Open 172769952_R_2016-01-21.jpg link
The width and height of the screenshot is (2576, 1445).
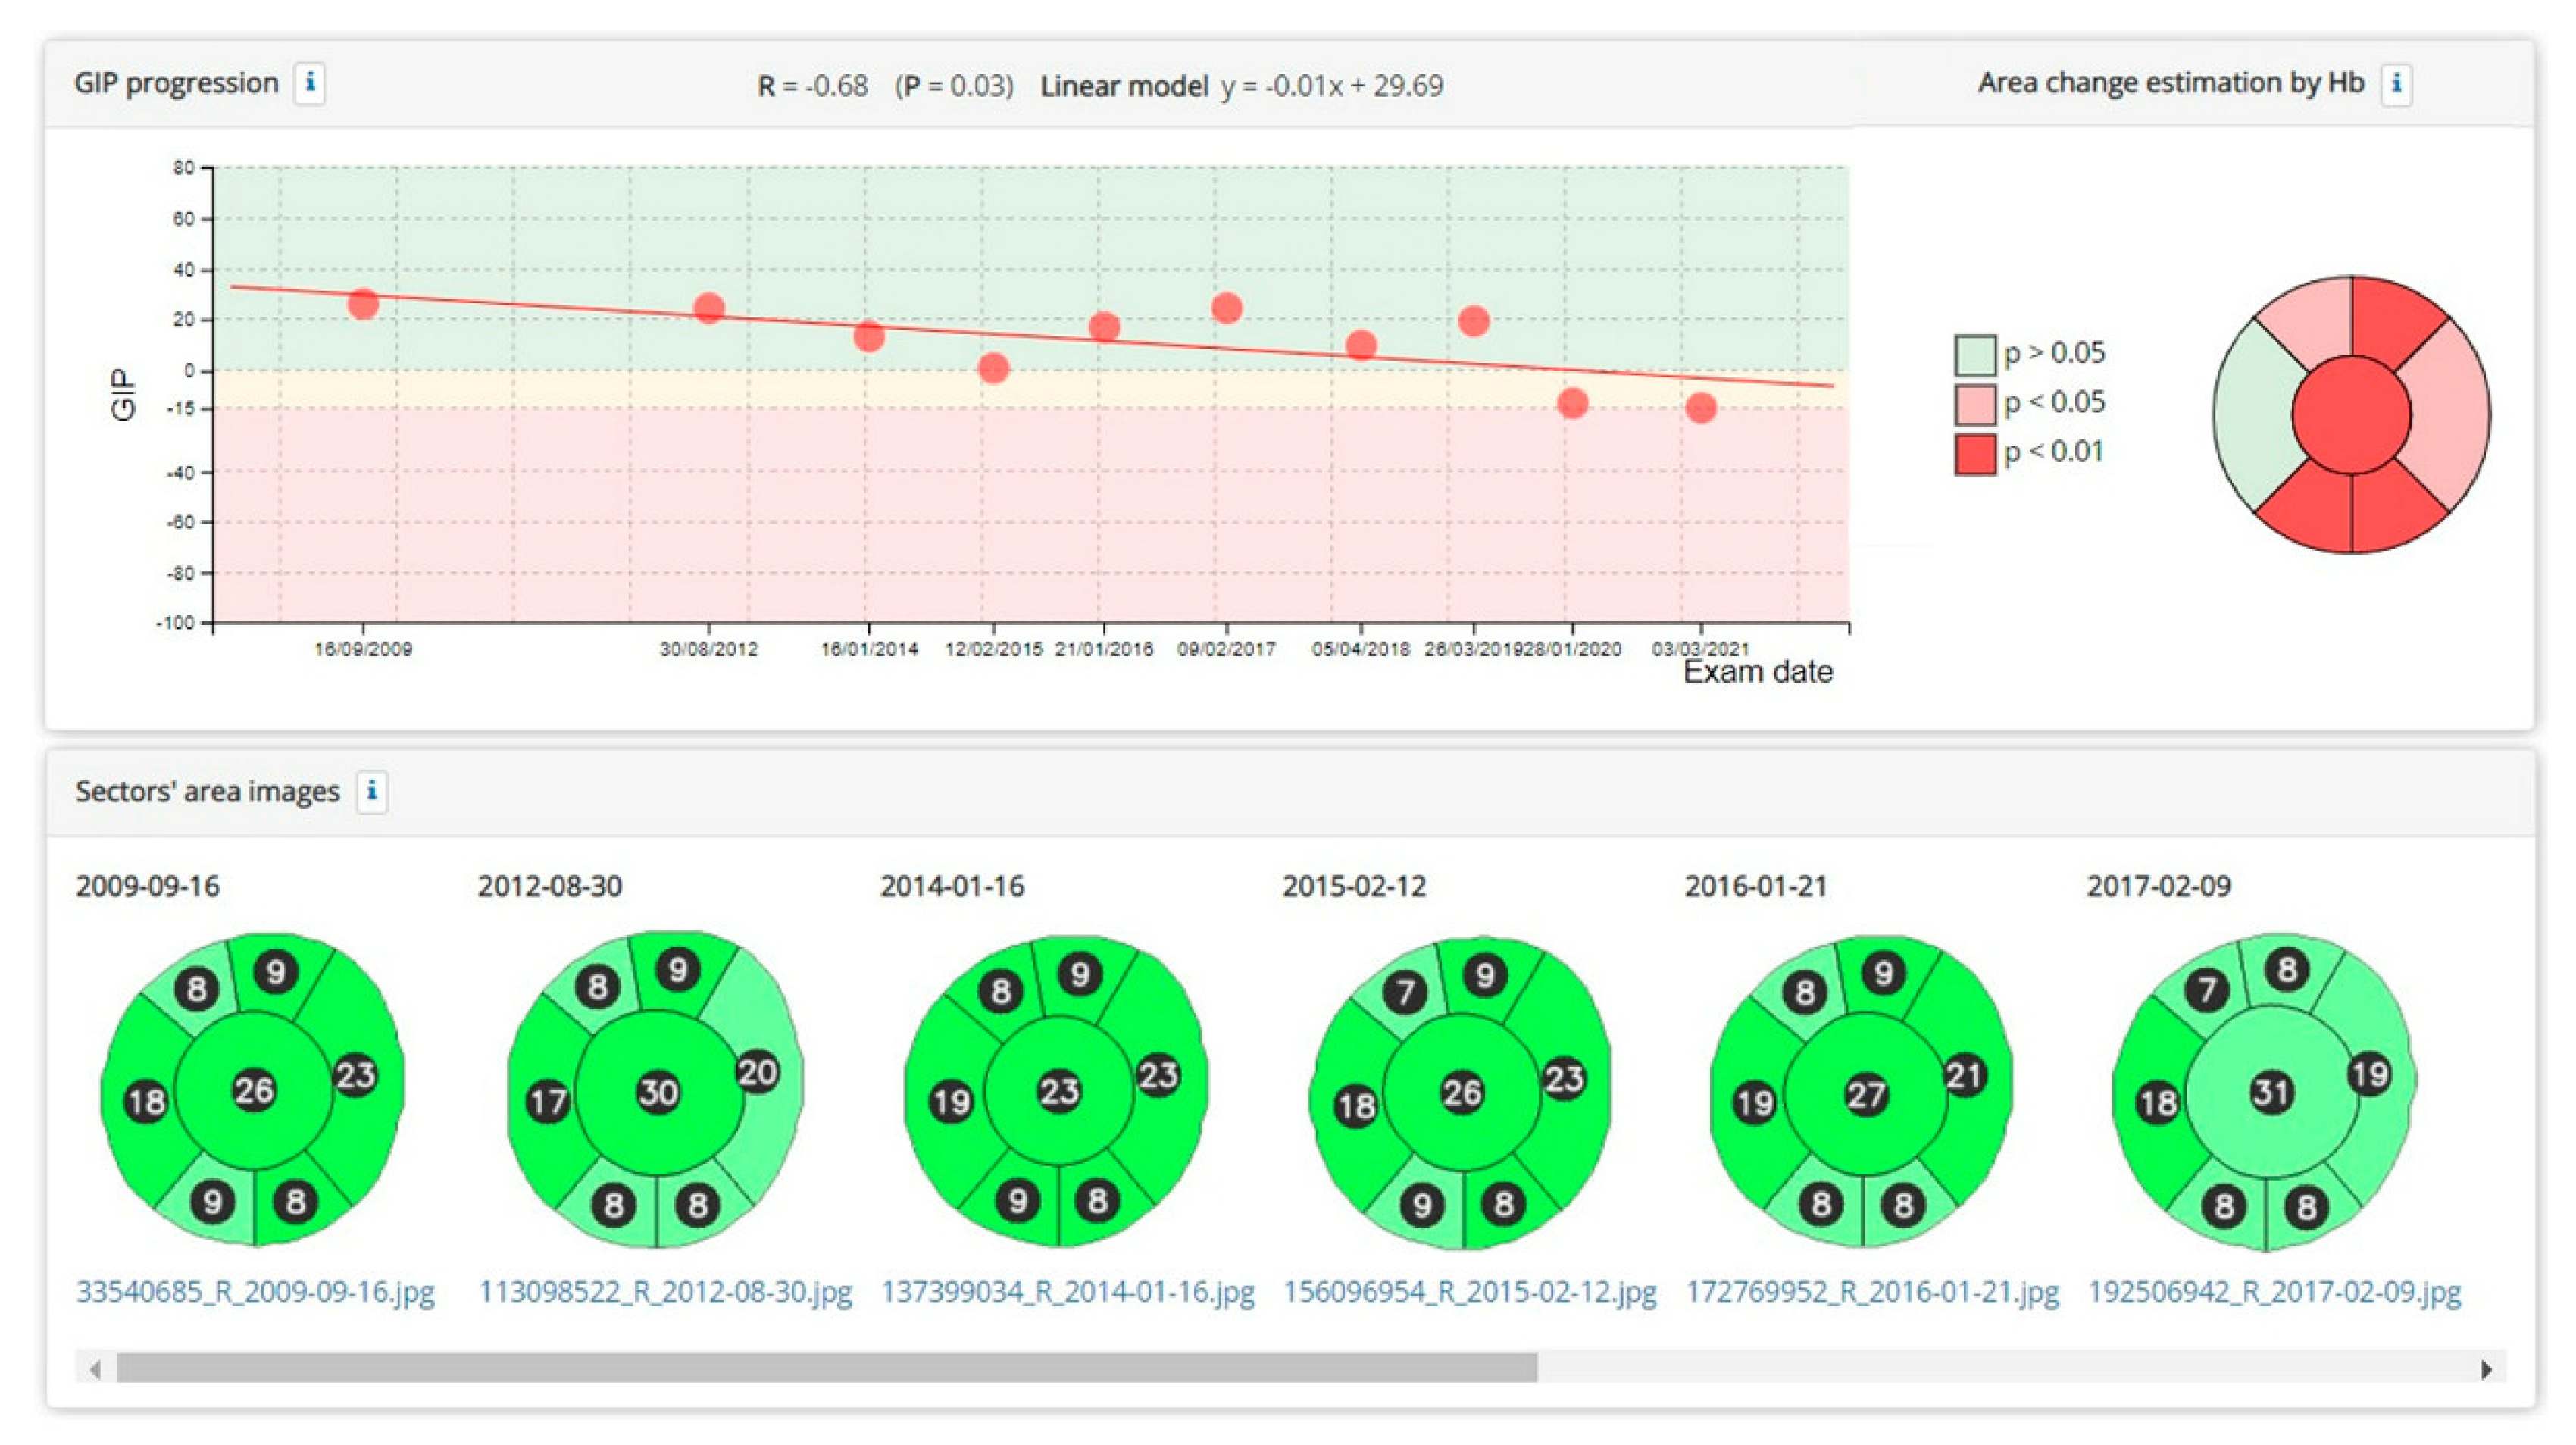coord(1872,1291)
